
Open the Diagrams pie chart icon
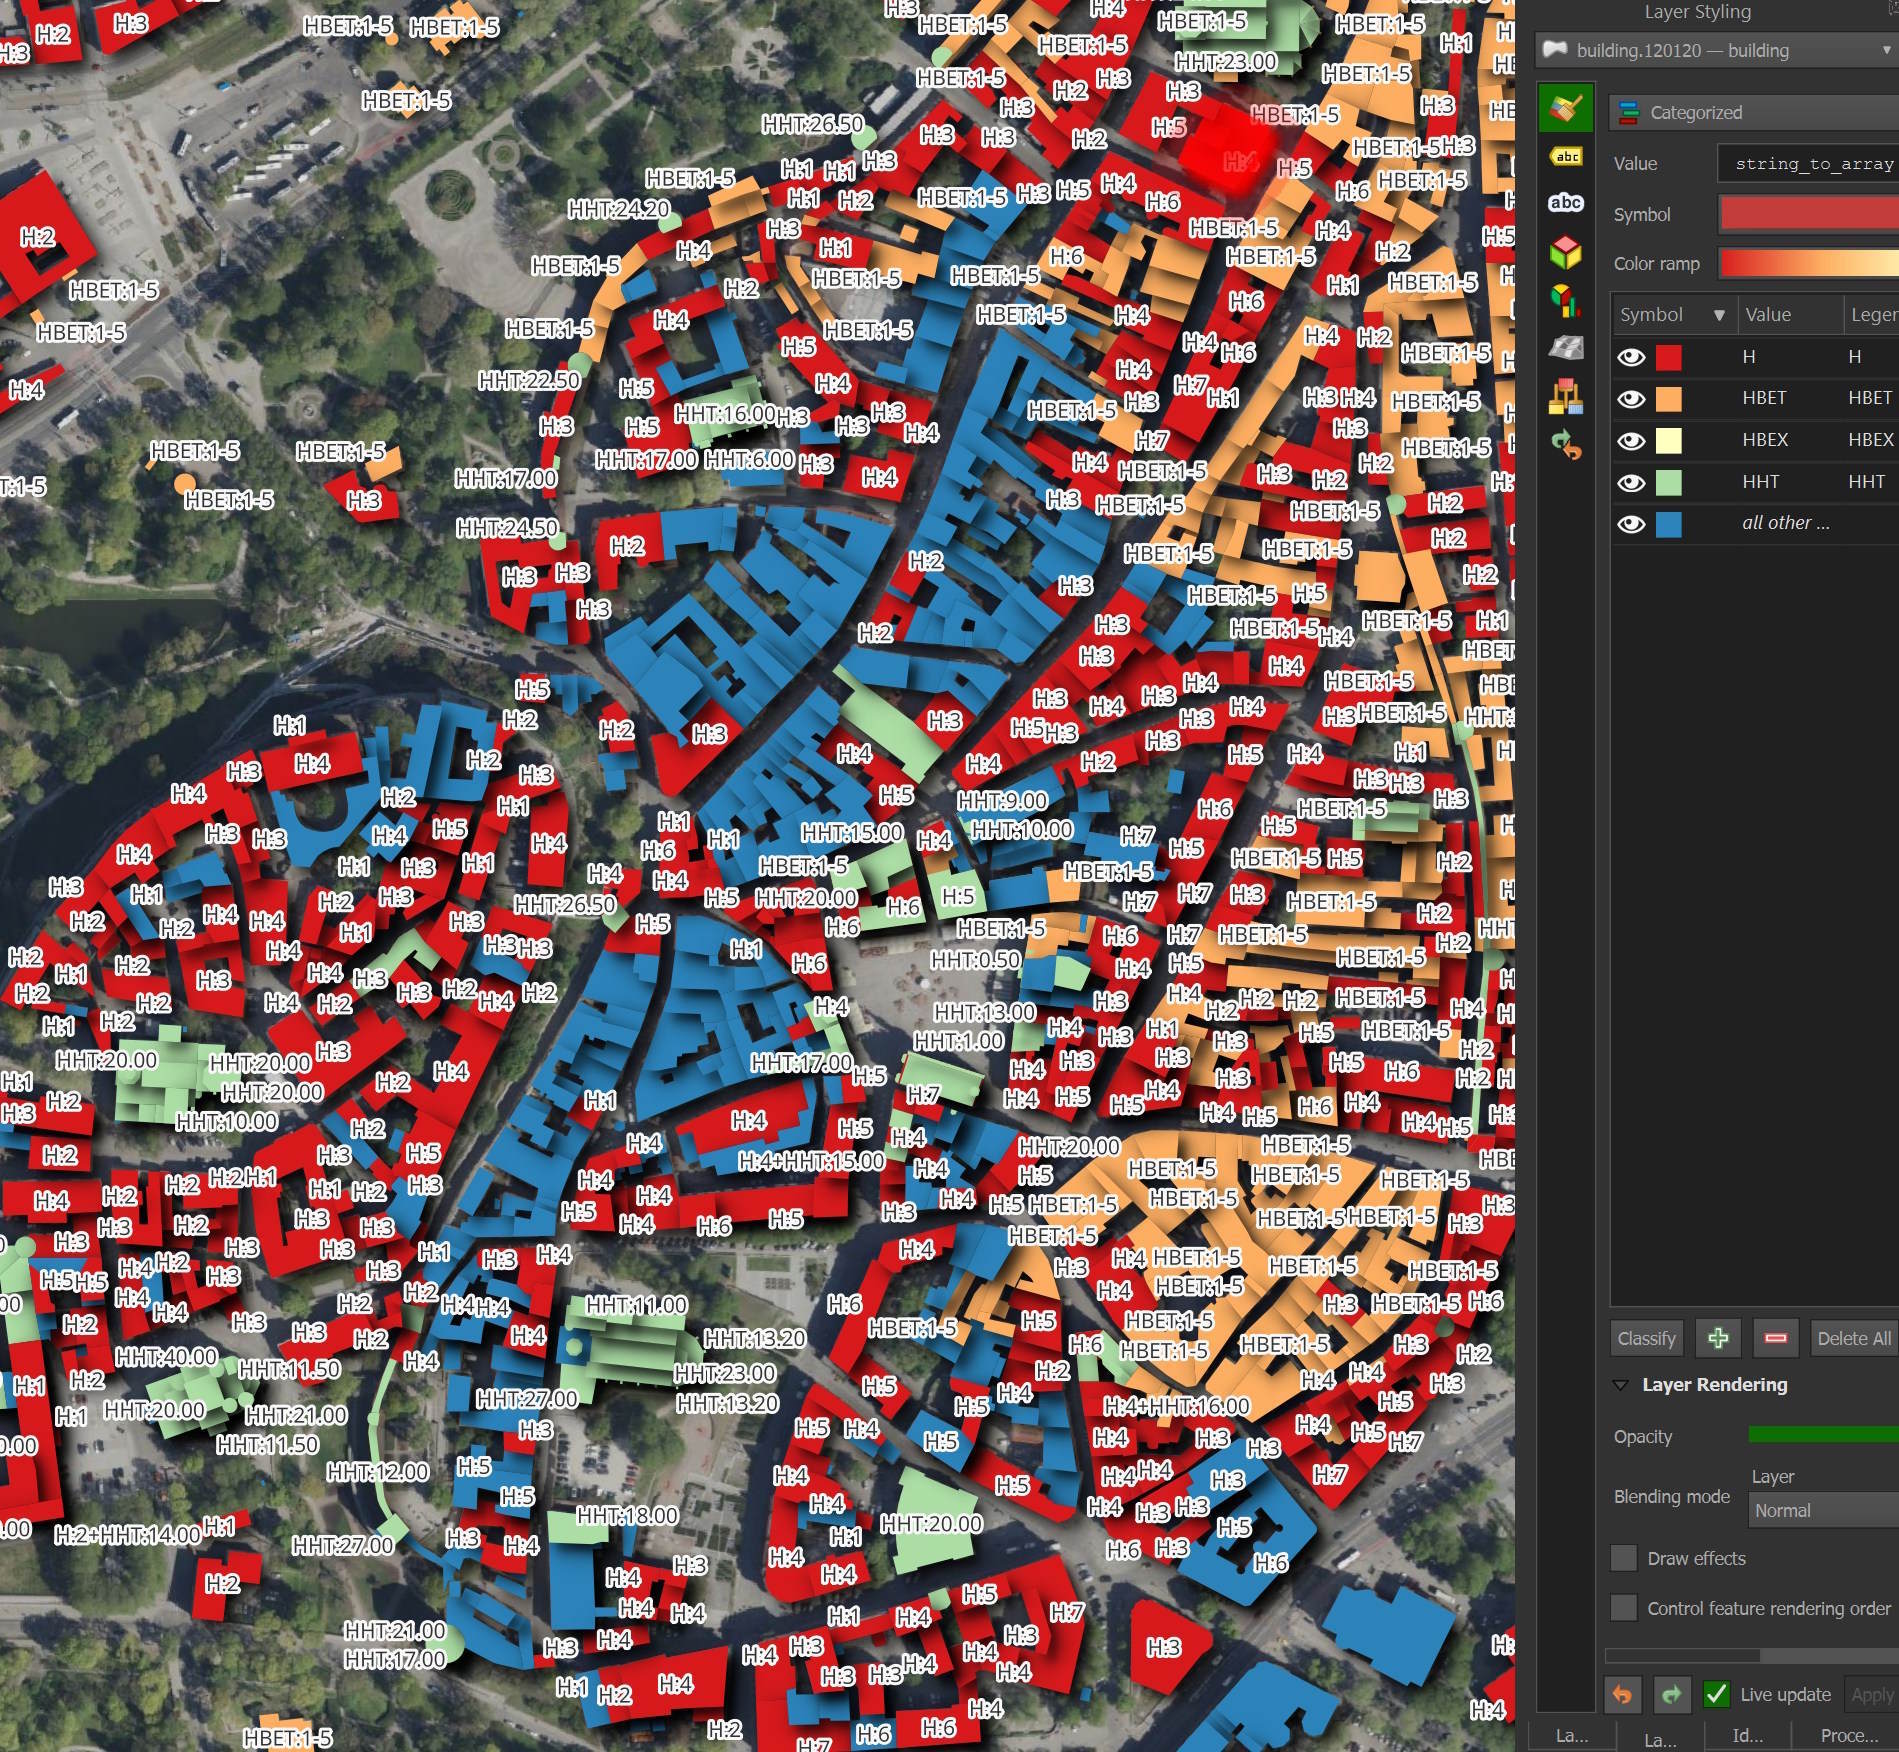click(x=1565, y=300)
